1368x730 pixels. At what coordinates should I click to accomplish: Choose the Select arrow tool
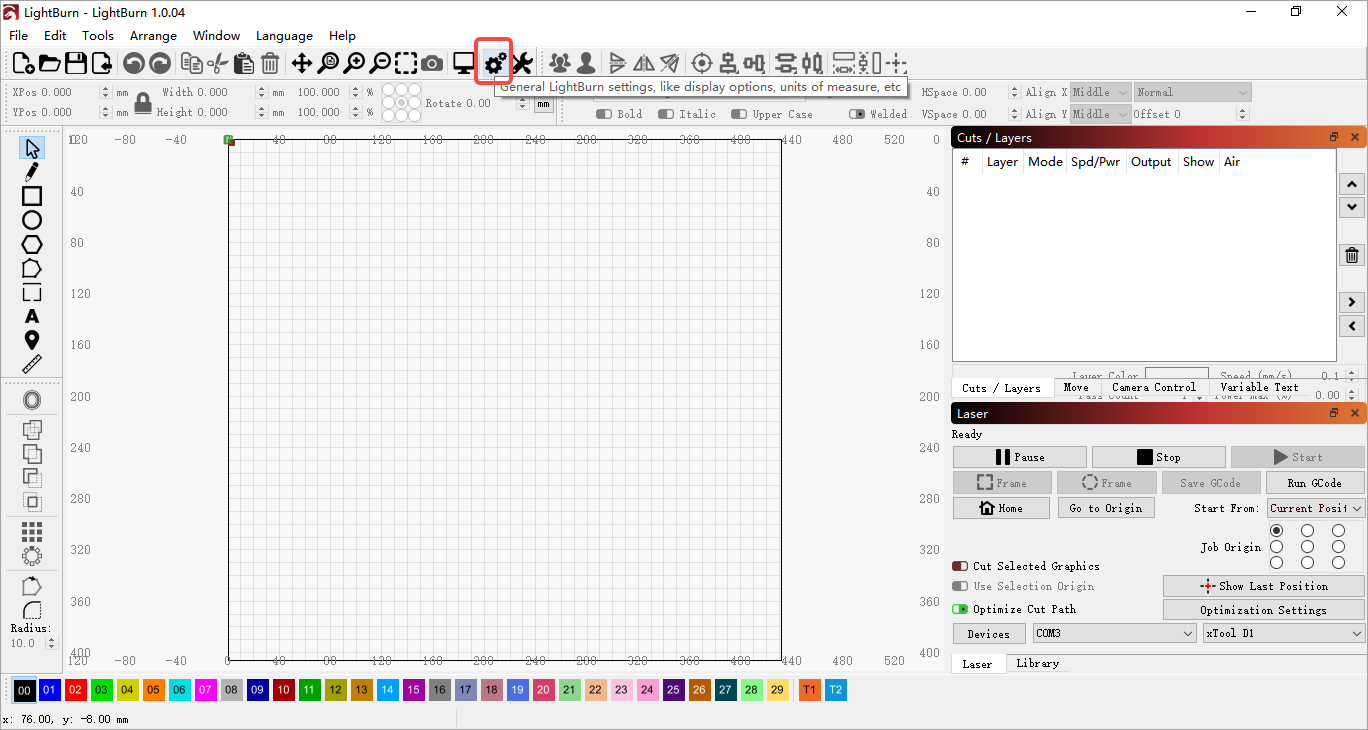(x=32, y=149)
